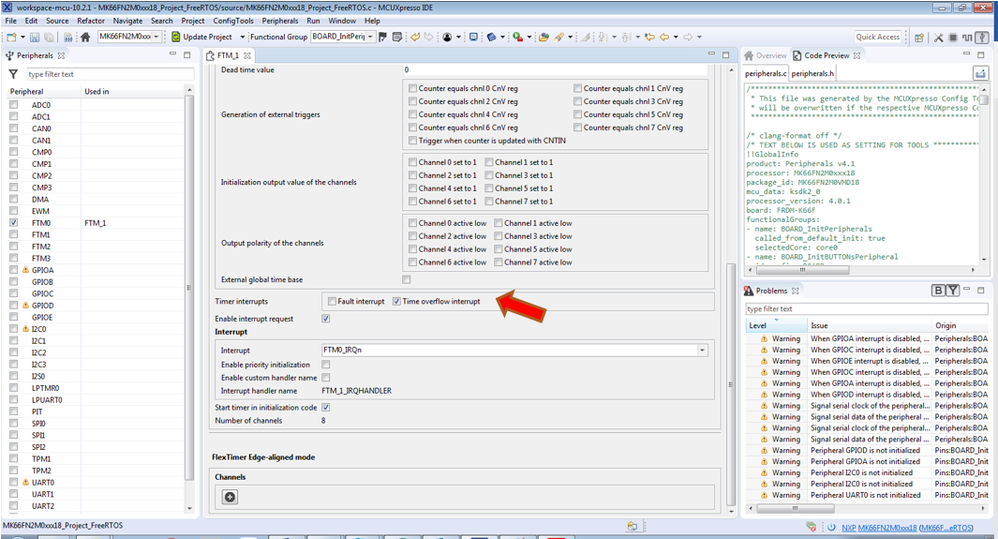Open the ConfigTools menu

[x=233, y=20]
